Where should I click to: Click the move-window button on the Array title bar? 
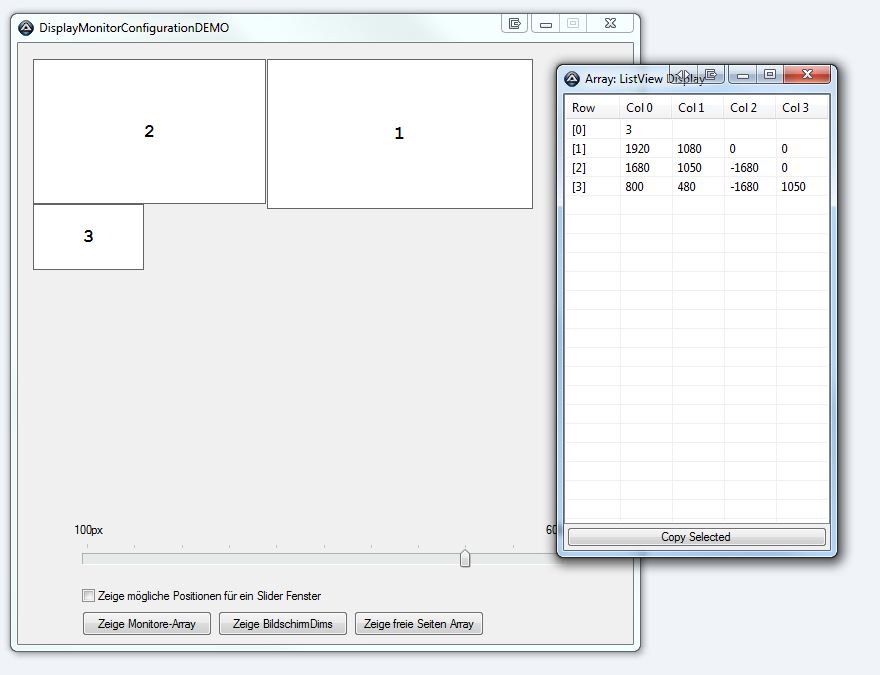coord(710,75)
